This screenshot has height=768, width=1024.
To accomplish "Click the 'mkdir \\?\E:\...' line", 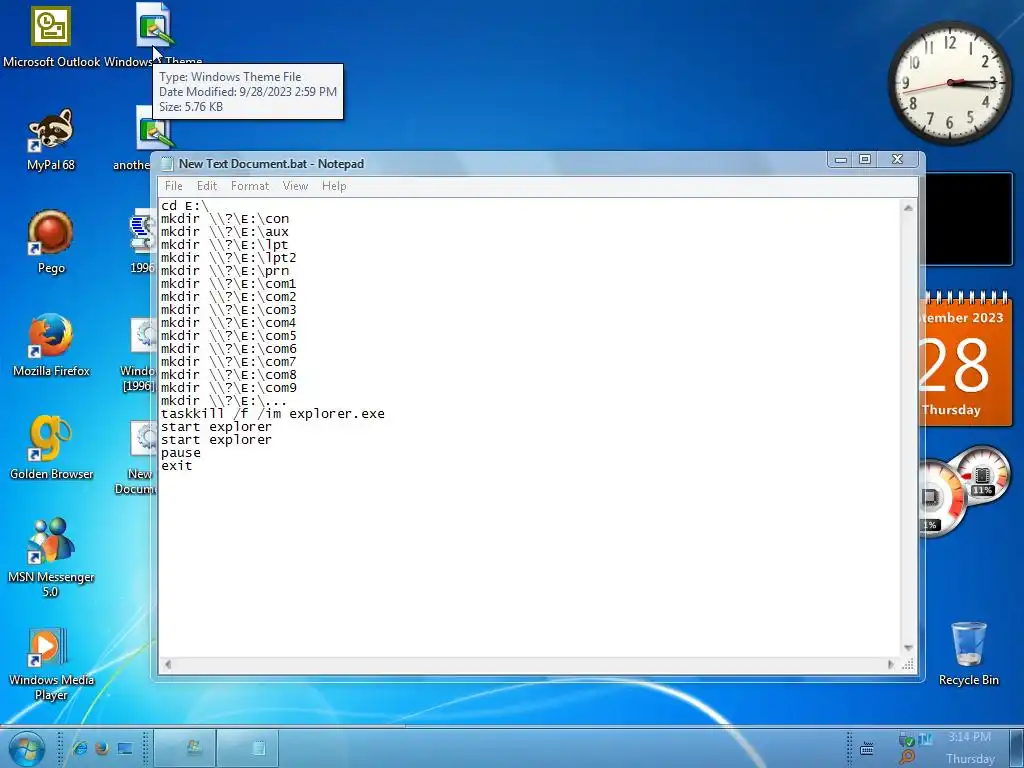I will pyautogui.click(x=224, y=400).
